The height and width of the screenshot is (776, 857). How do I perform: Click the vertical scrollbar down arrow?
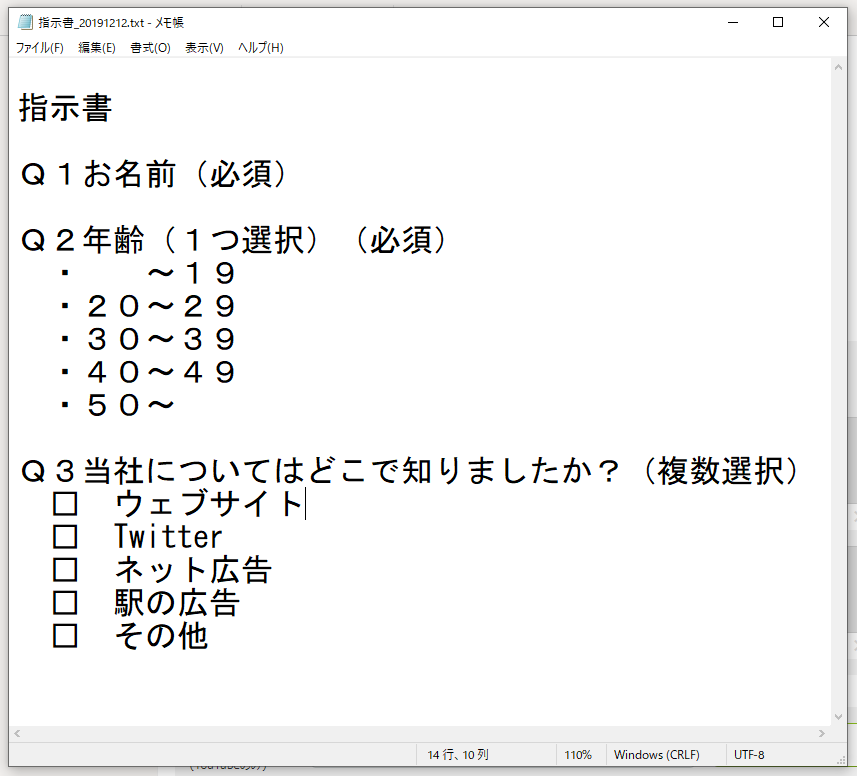(x=838, y=718)
